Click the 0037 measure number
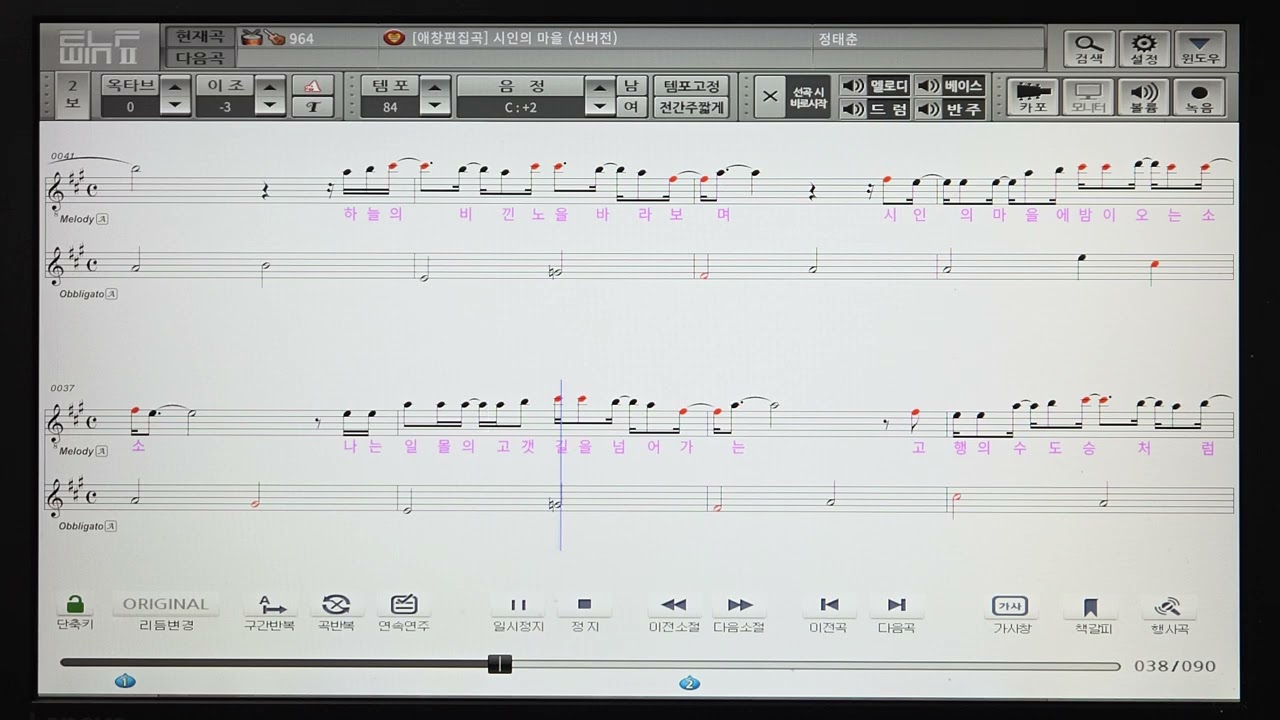The width and height of the screenshot is (1280, 720). coord(63,388)
